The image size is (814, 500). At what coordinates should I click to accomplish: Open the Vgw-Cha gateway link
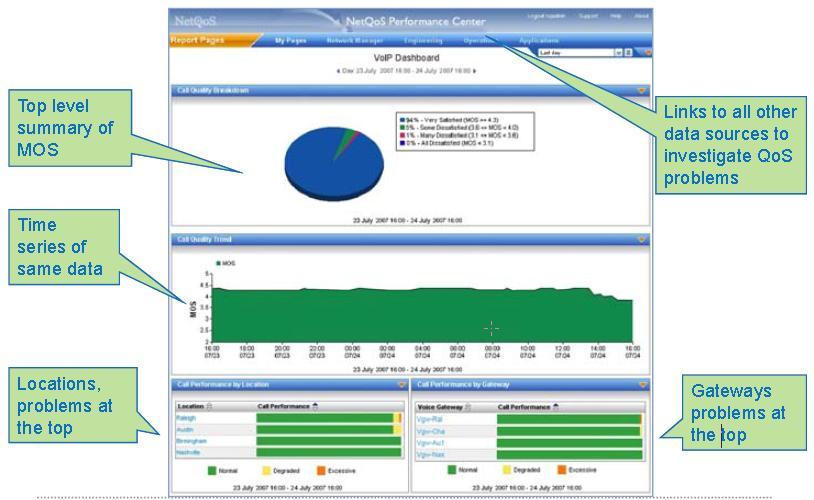click(430, 431)
